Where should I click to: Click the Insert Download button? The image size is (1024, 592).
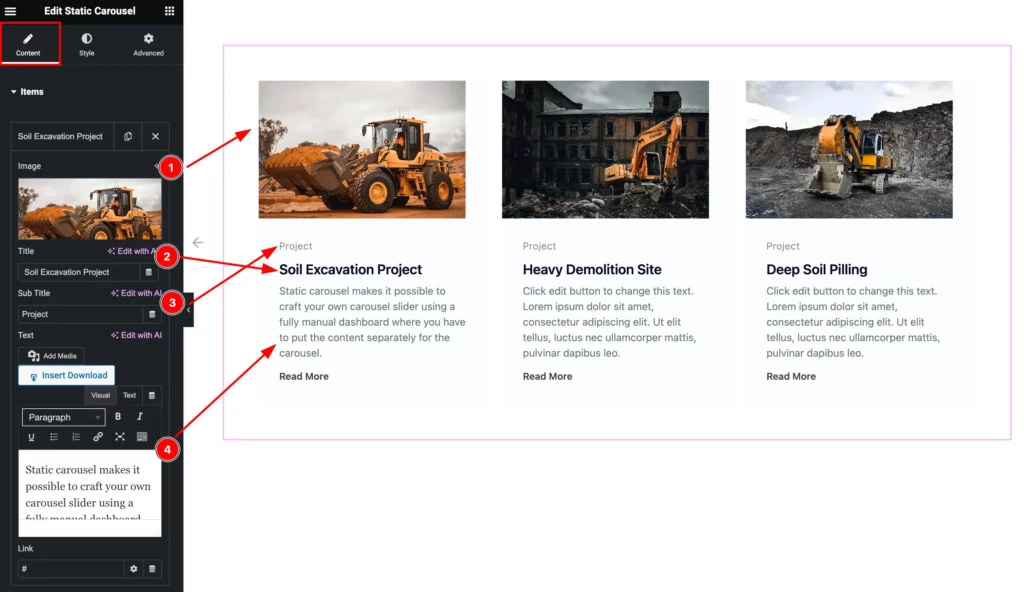click(x=67, y=376)
